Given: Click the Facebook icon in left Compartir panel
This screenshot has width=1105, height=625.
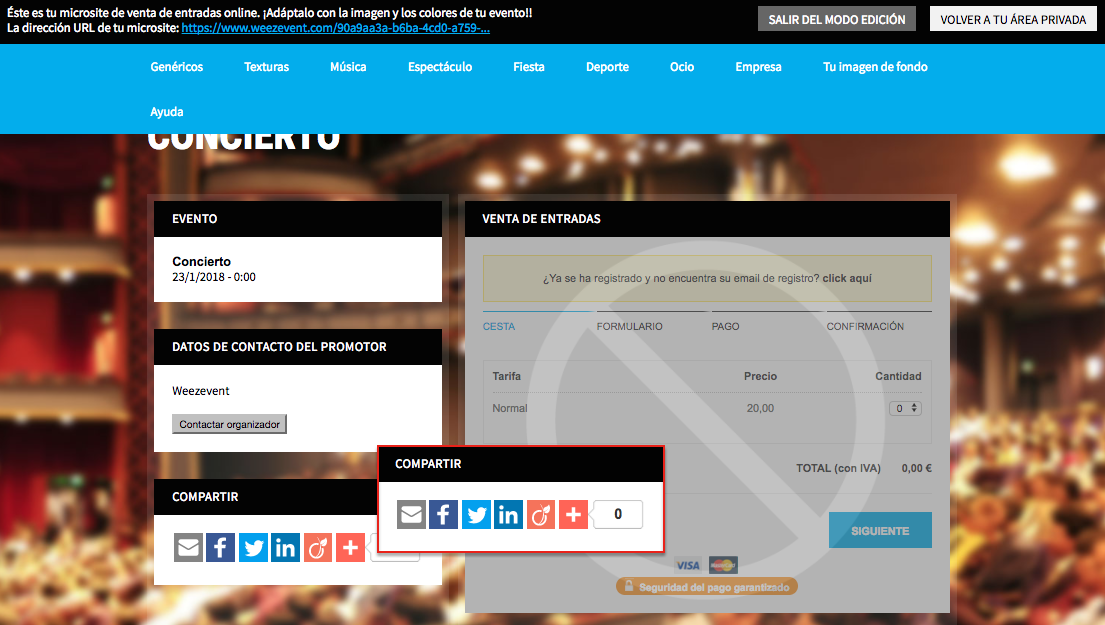Looking at the screenshot, I should pos(220,548).
